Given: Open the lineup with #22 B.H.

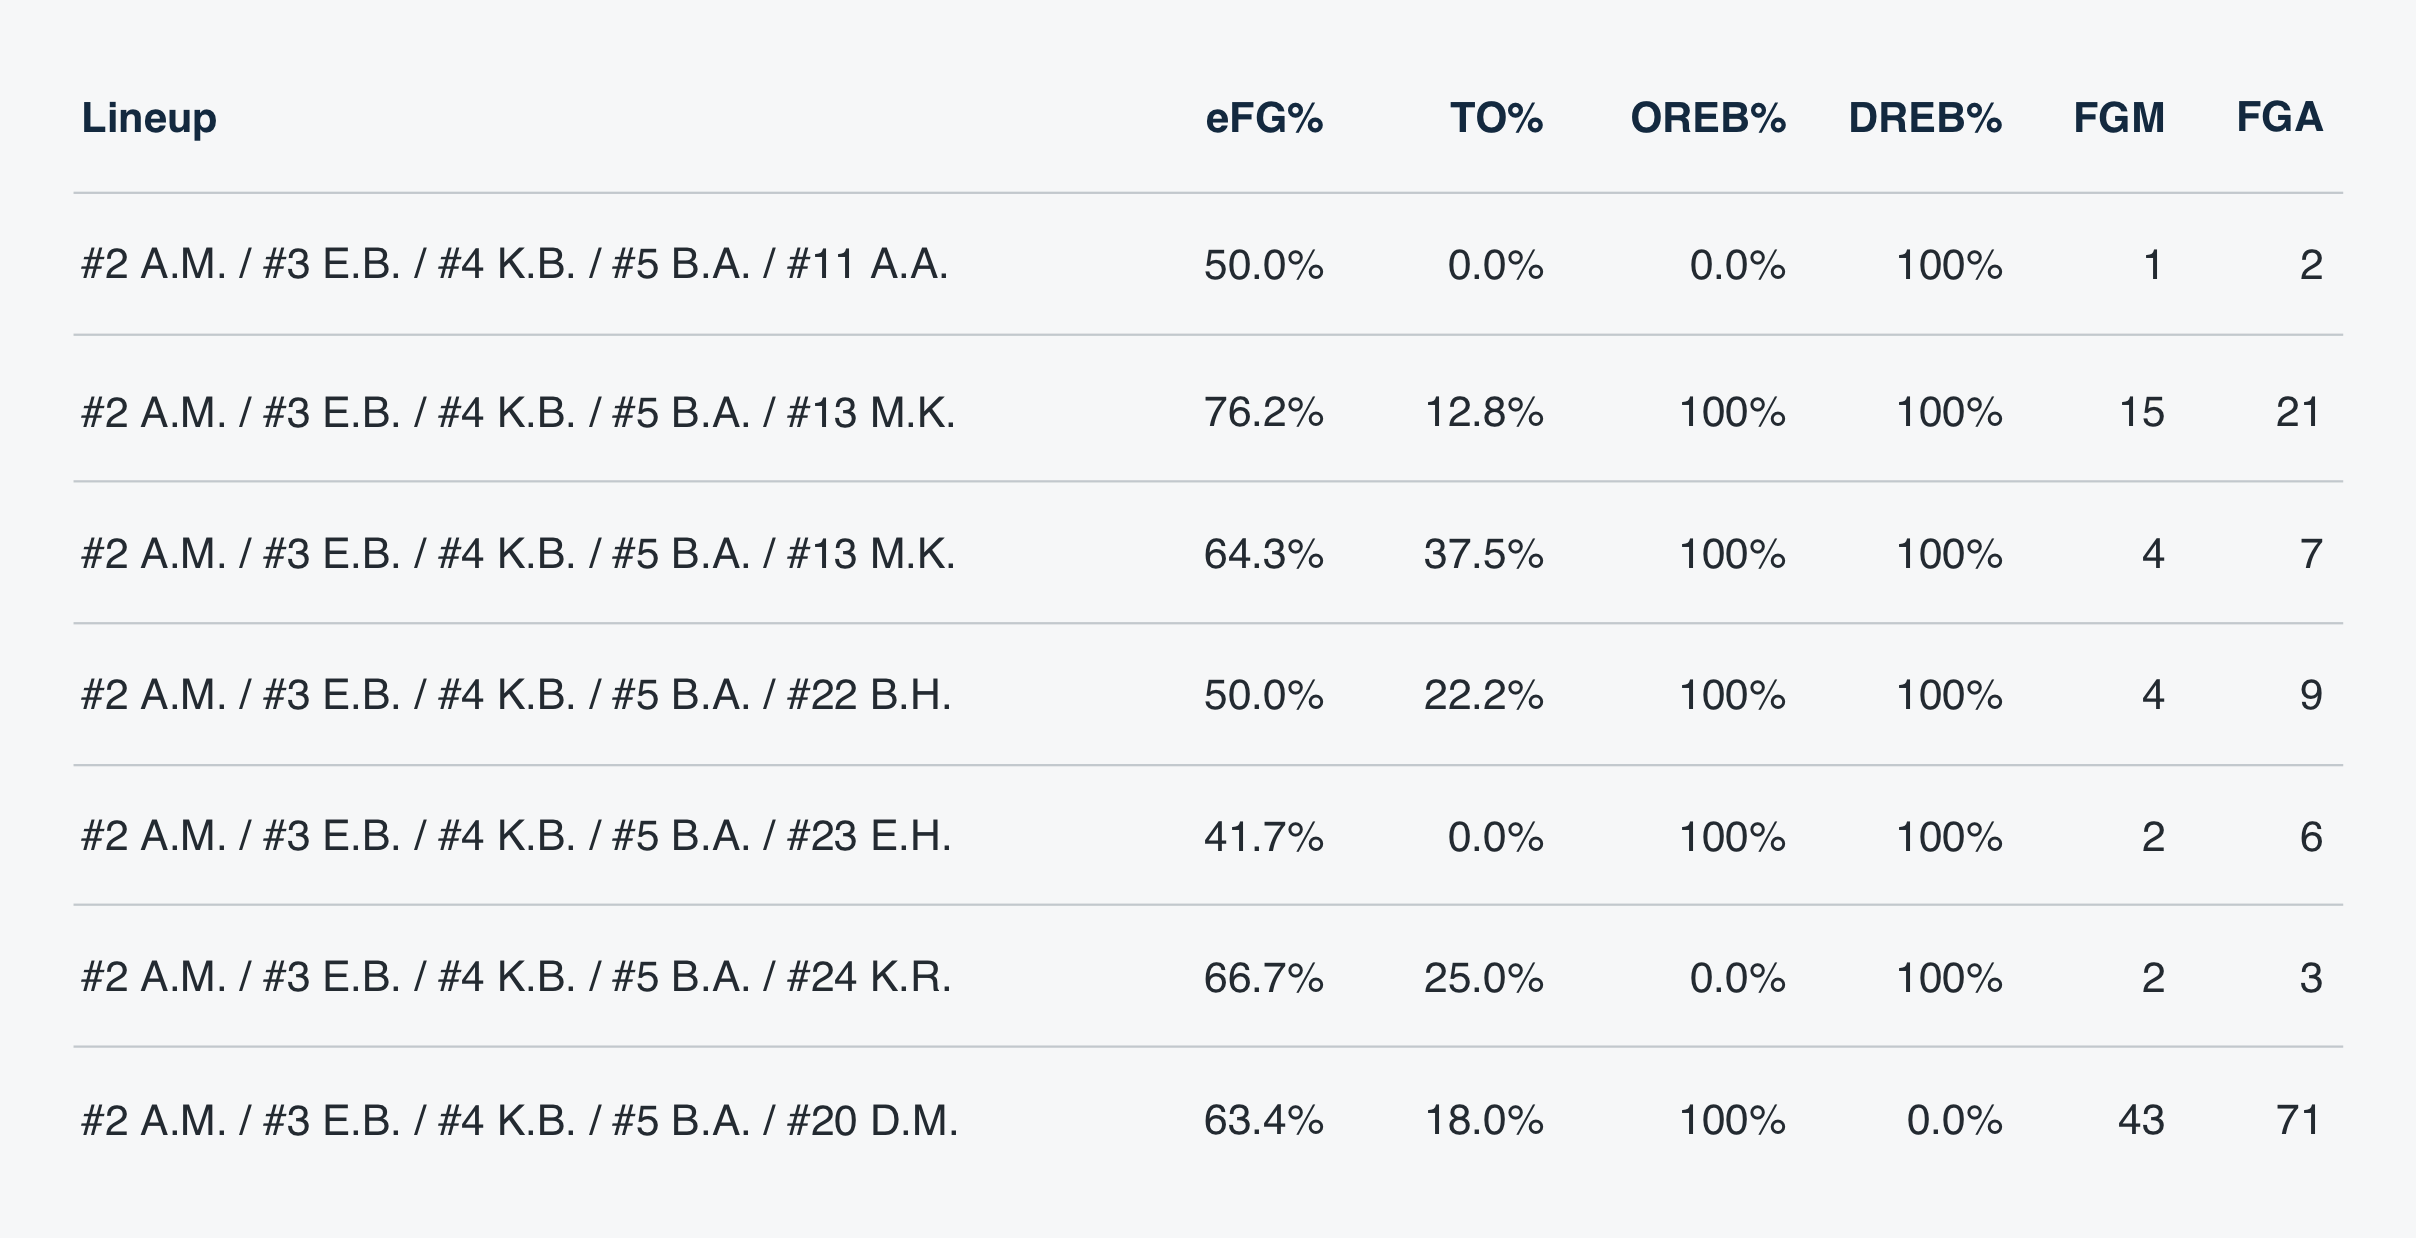Looking at the screenshot, I should coord(516,695).
